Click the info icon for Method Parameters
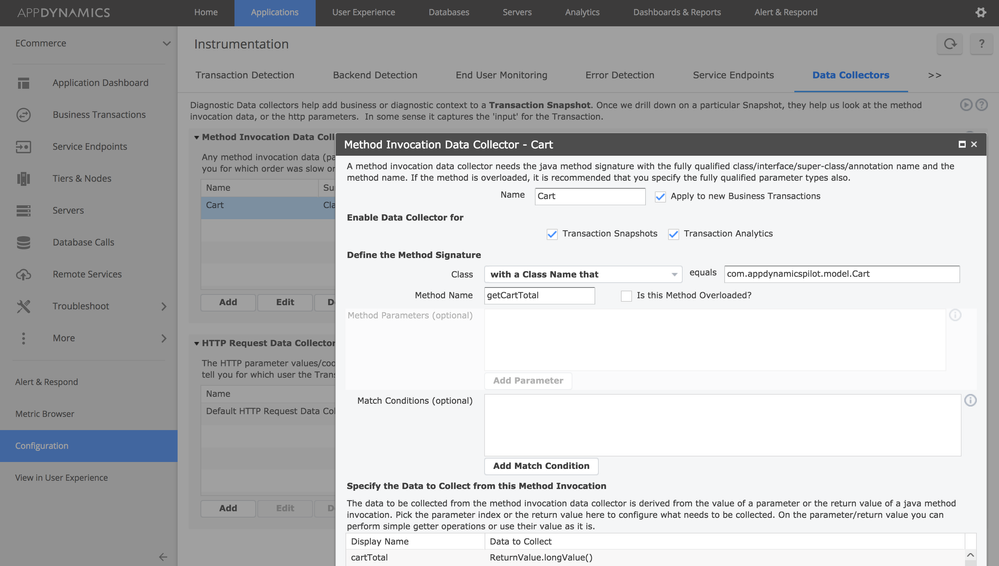The image size is (999, 566). pyautogui.click(x=955, y=315)
